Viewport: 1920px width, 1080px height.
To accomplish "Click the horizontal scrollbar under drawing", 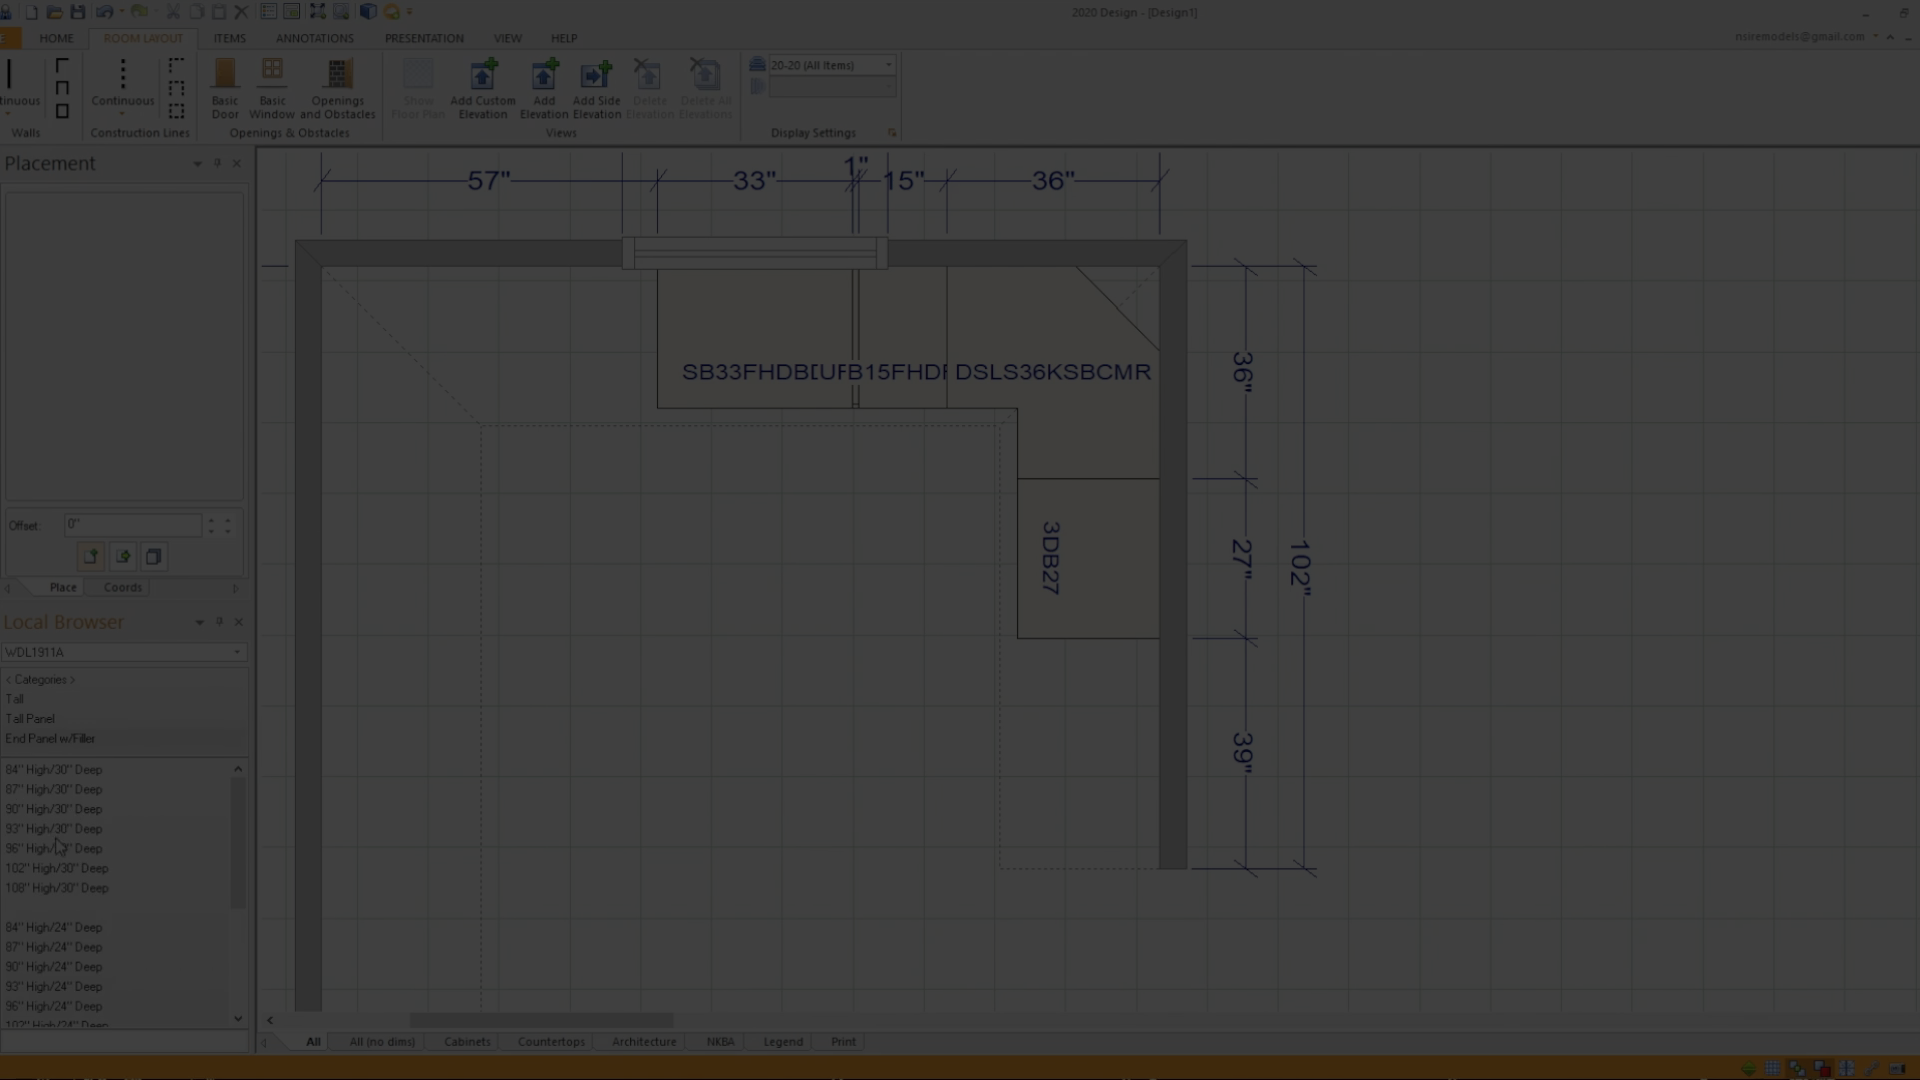I will (541, 1020).
